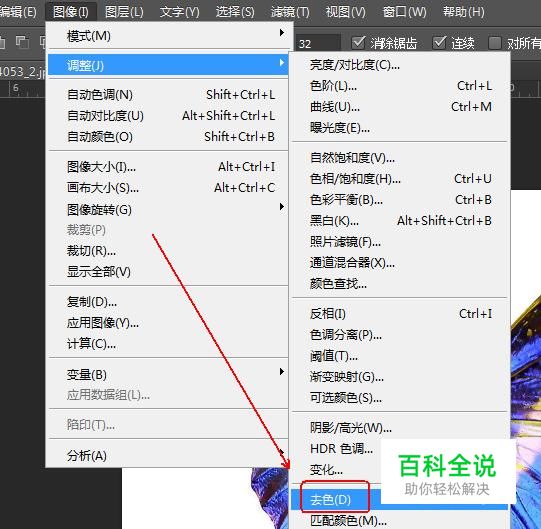Open 应用图像(Y) dialog
Screen dimensions: 541x529
pos(168,323)
